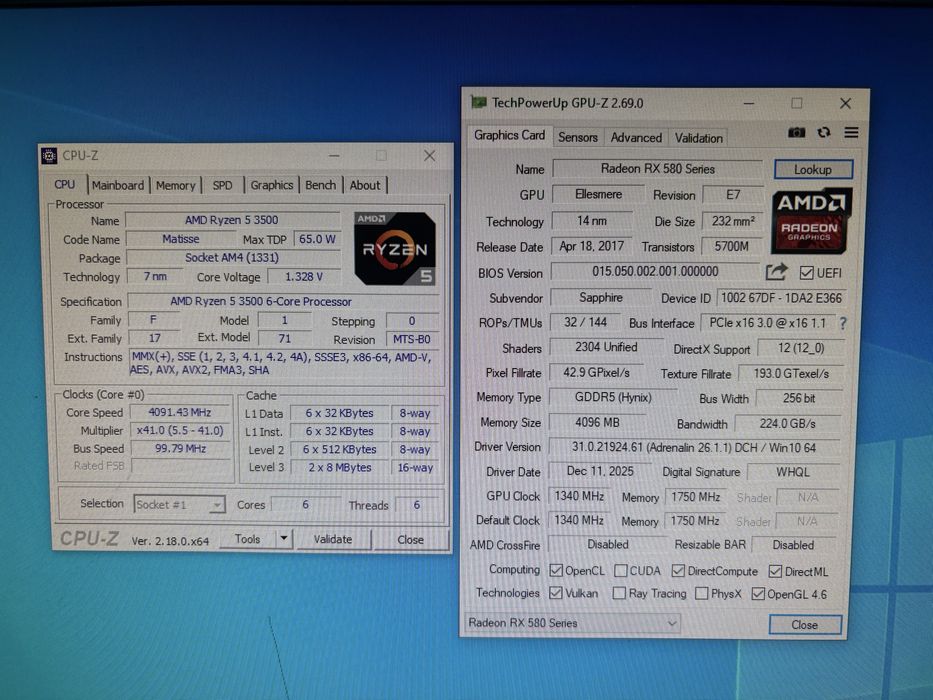Toggle the PhysX checkbox
This screenshot has width=933, height=700.
(702, 593)
